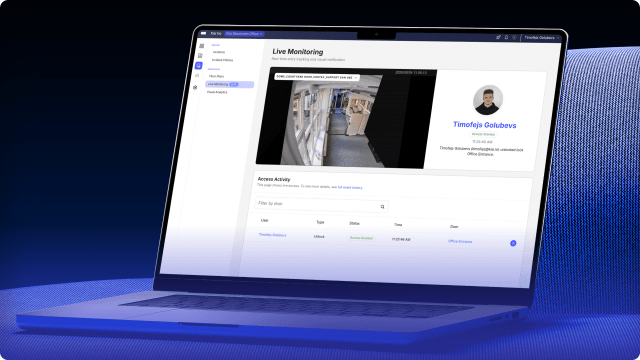The height and width of the screenshot is (360, 640).
Task: Click the circular help icon beside bell
Action: coord(514,38)
